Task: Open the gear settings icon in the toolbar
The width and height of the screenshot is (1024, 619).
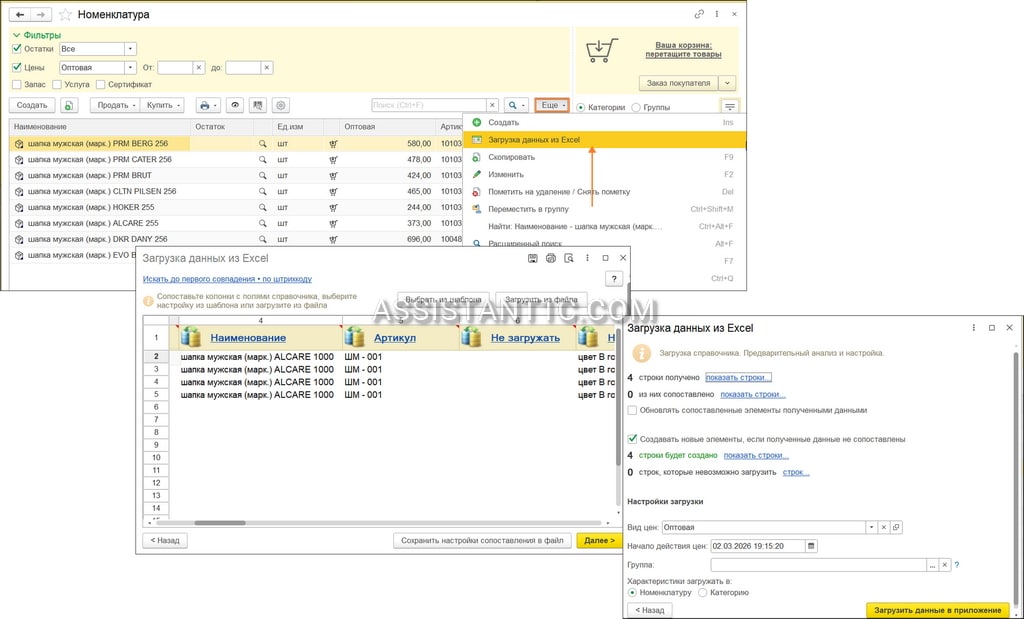Action: tap(281, 105)
